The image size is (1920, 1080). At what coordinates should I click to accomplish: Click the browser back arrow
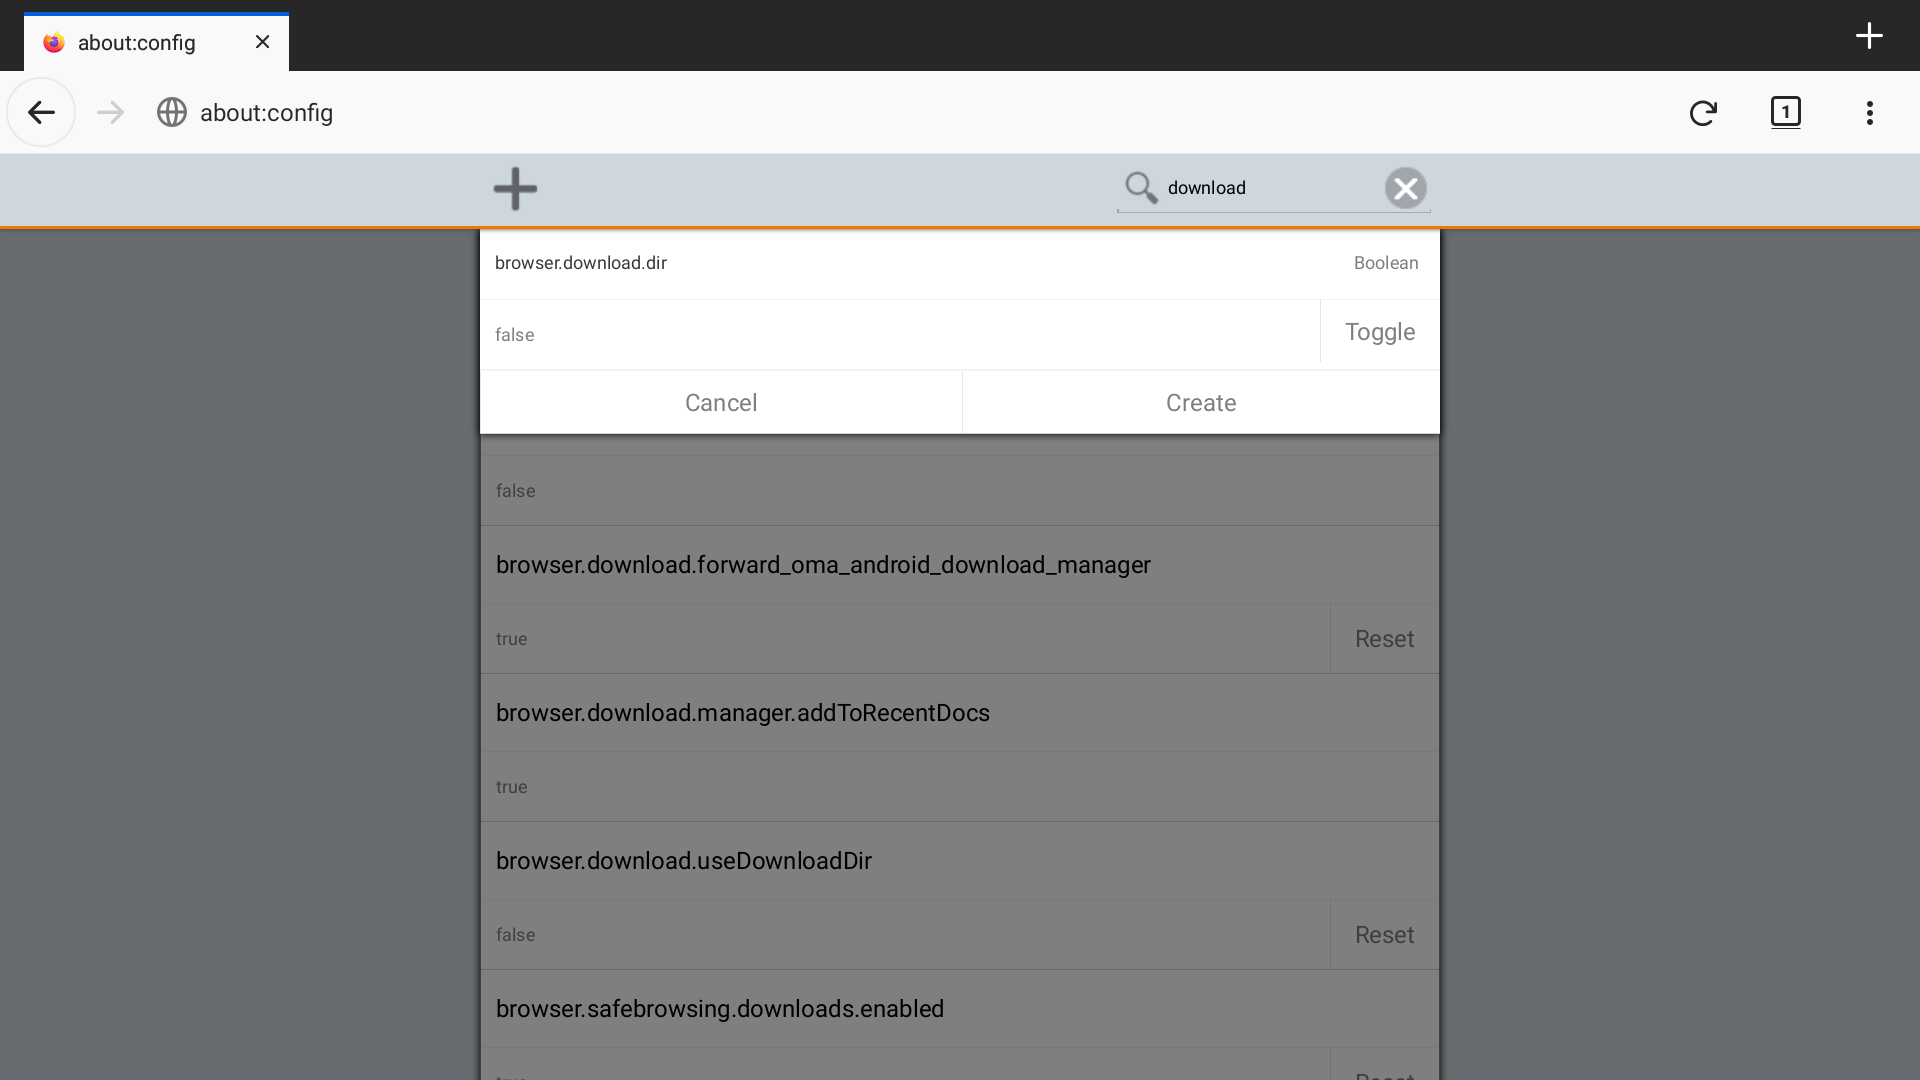[x=41, y=113]
